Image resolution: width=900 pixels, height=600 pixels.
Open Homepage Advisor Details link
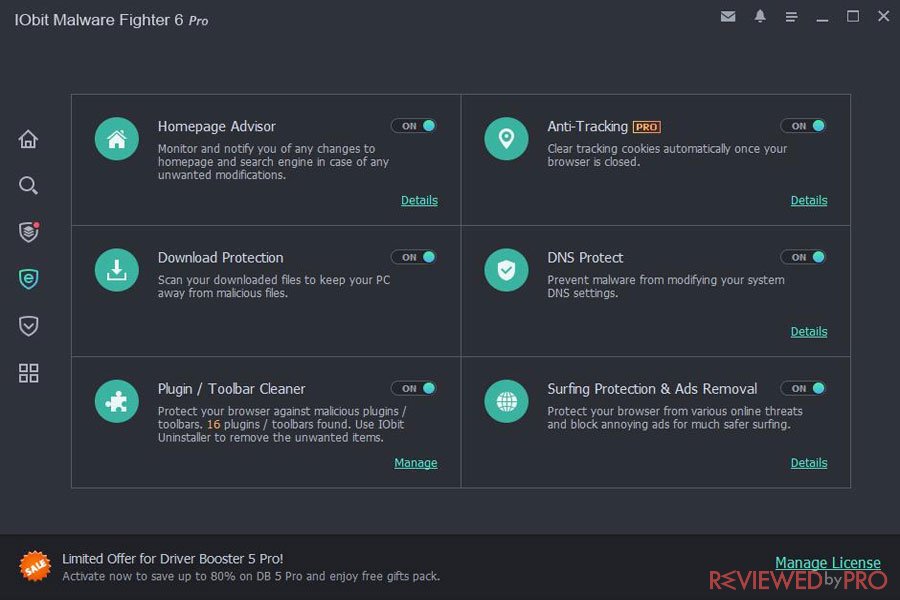pos(419,200)
